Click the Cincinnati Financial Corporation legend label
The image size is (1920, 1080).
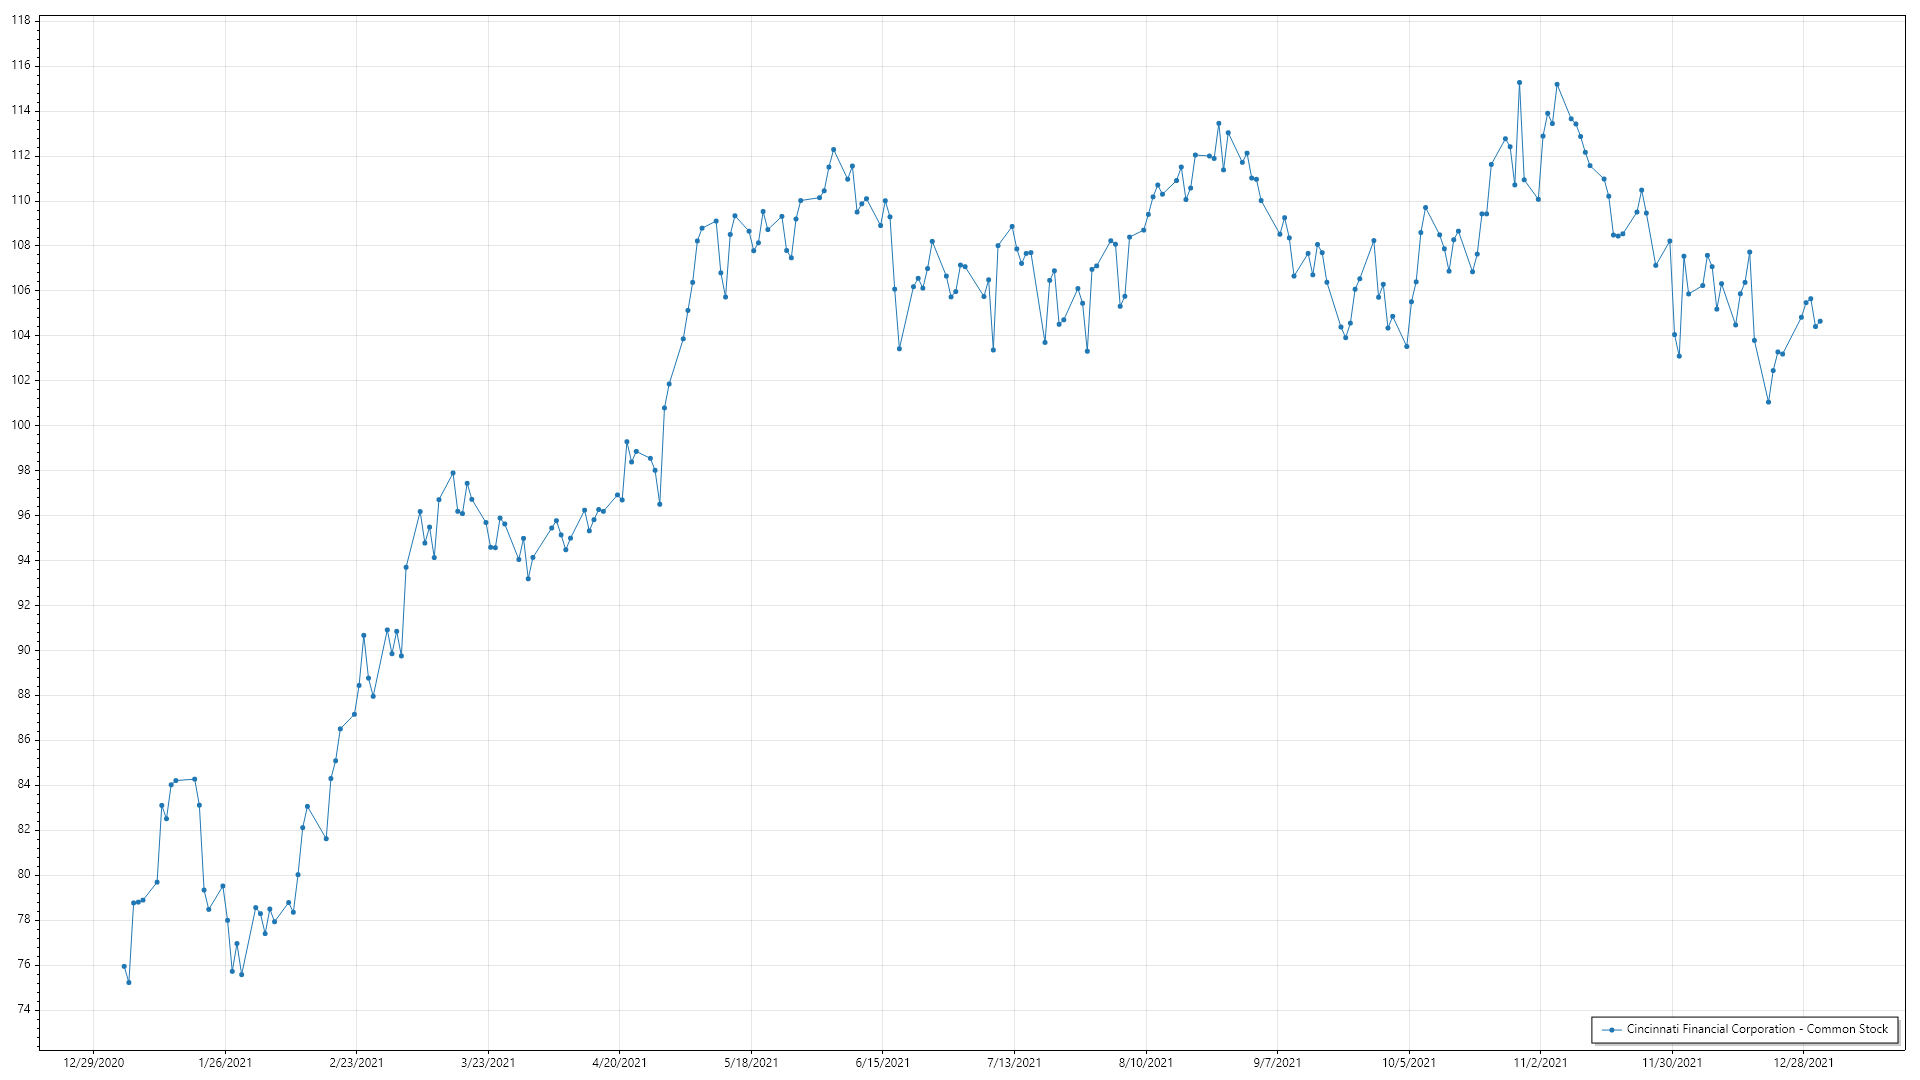coord(1757,1029)
